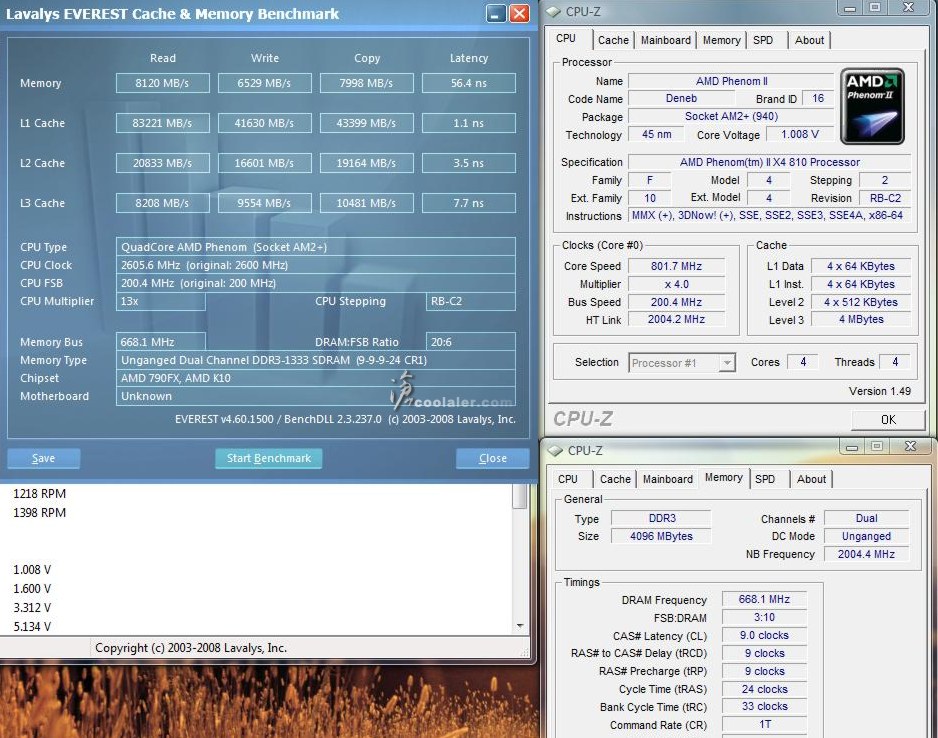Click the L3 Cache Copy value 10481 MB/s
The width and height of the screenshot is (938, 738).
(x=367, y=203)
